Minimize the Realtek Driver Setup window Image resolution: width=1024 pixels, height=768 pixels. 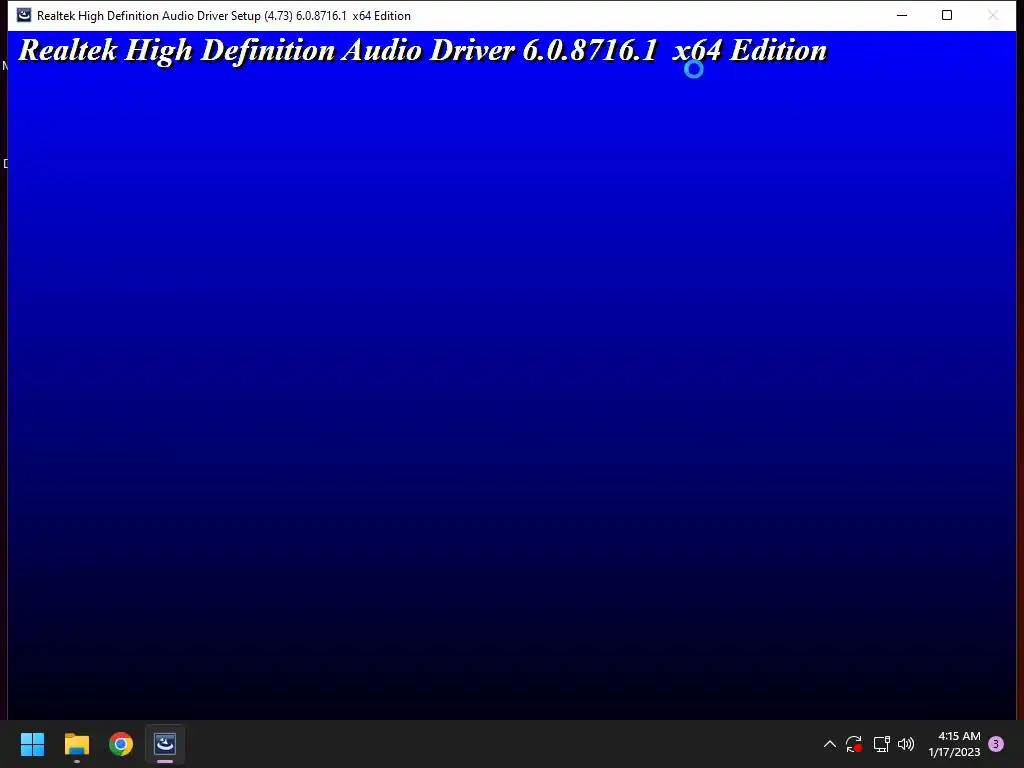tap(902, 15)
